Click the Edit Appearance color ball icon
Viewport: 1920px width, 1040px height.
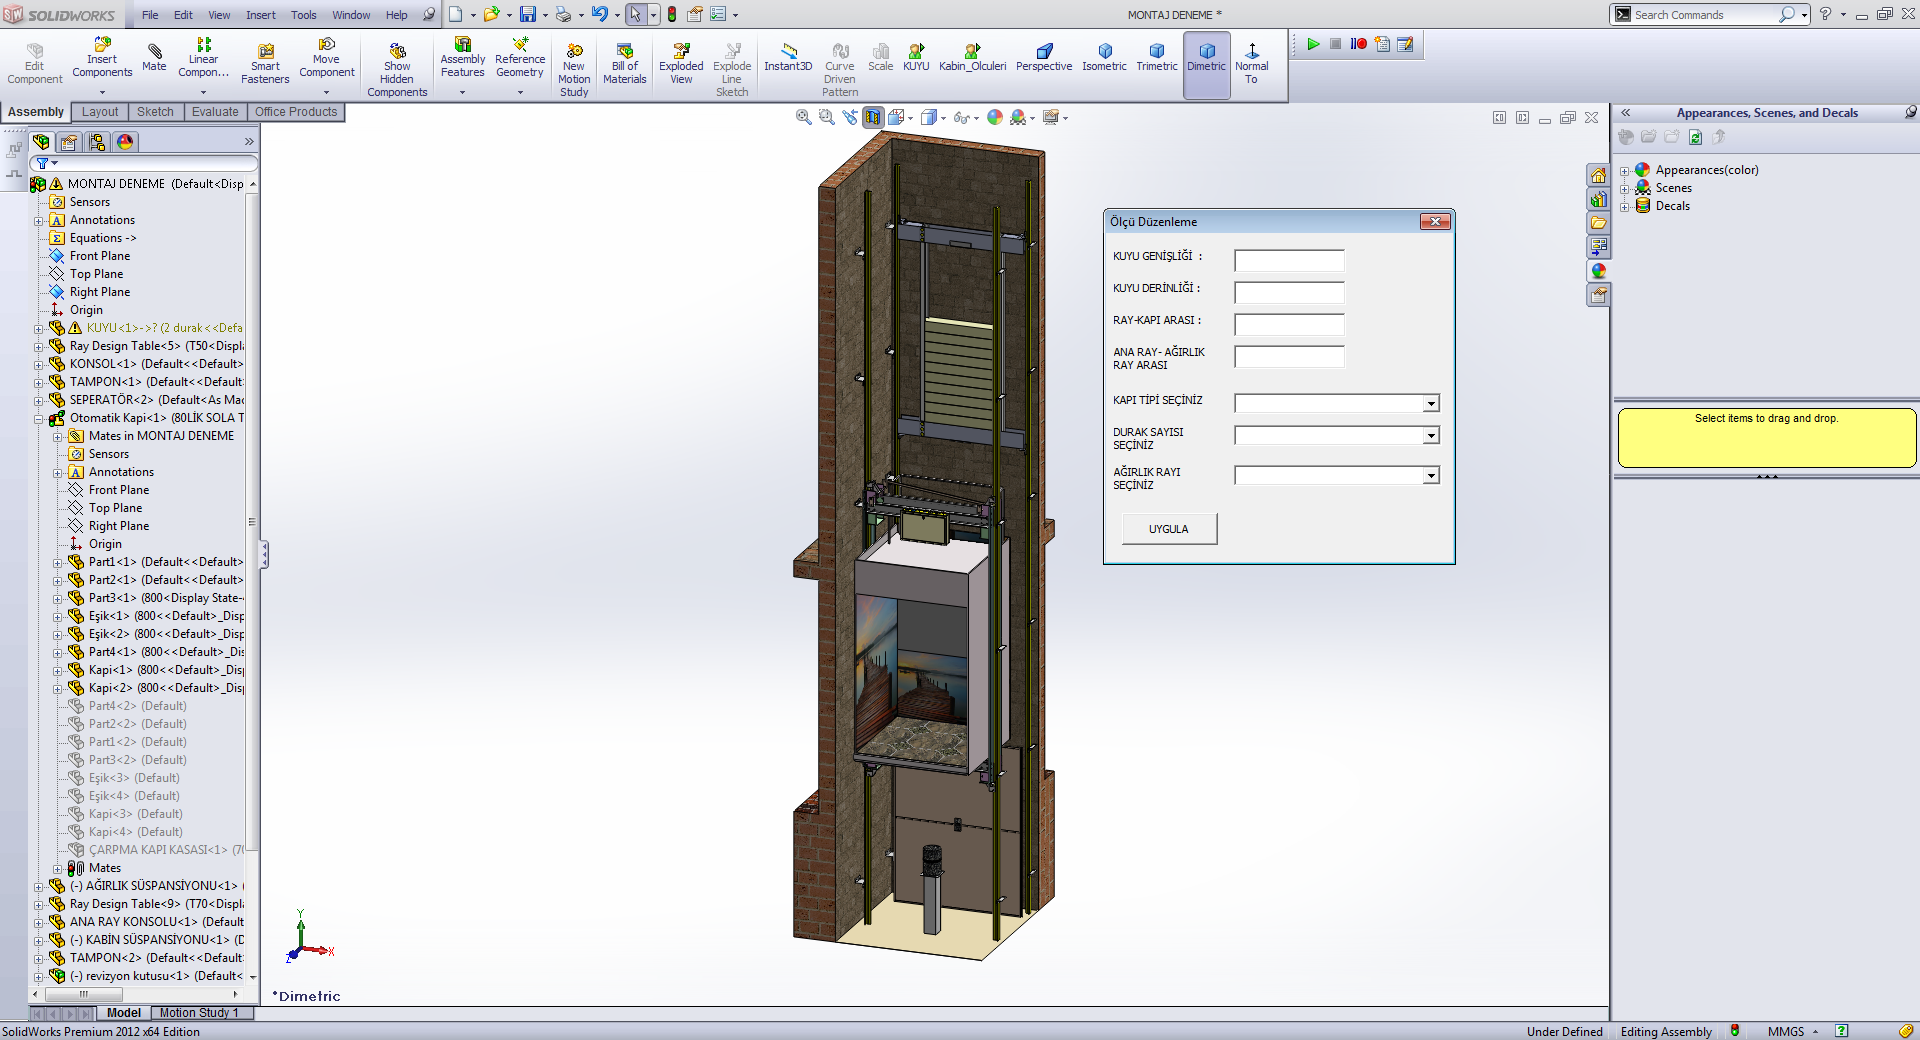994,118
